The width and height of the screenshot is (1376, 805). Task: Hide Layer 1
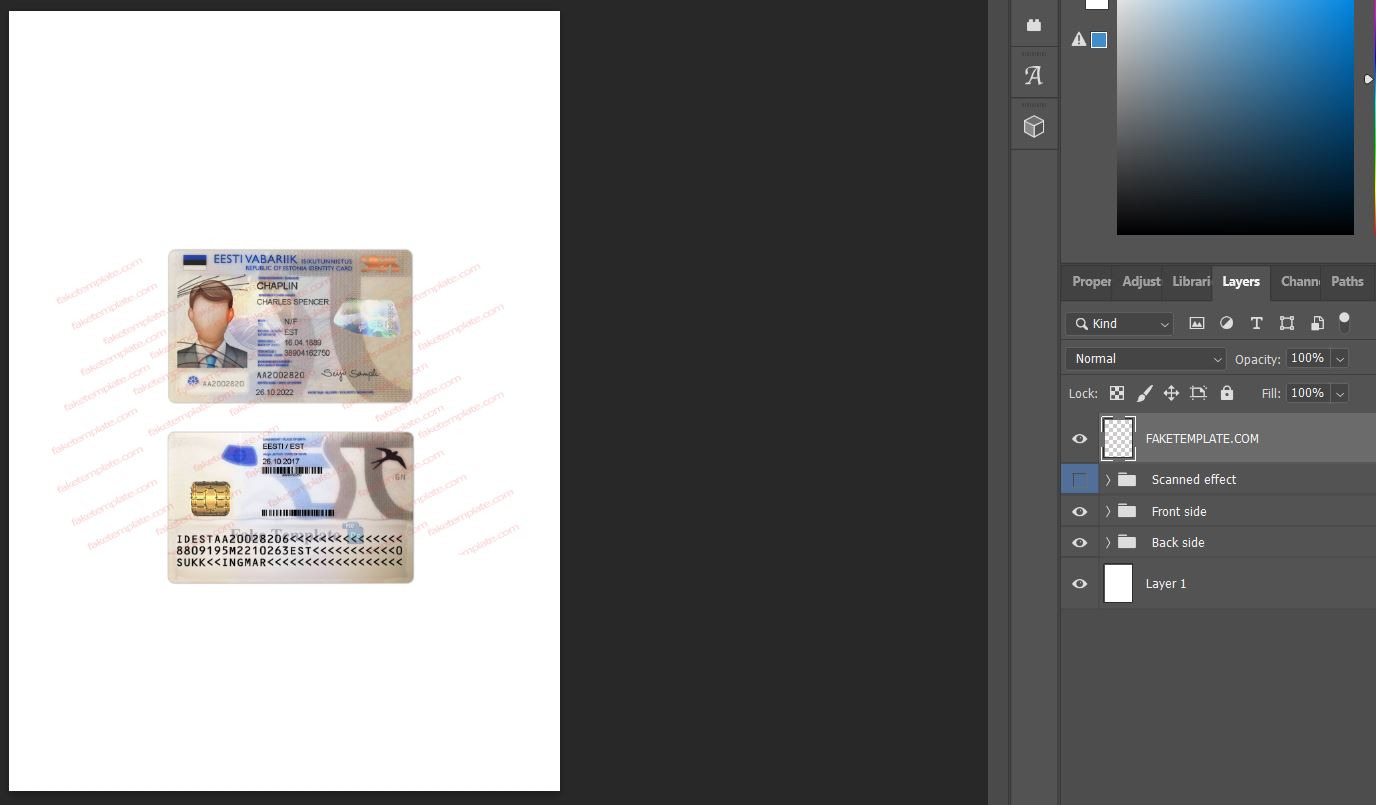click(1079, 583)
